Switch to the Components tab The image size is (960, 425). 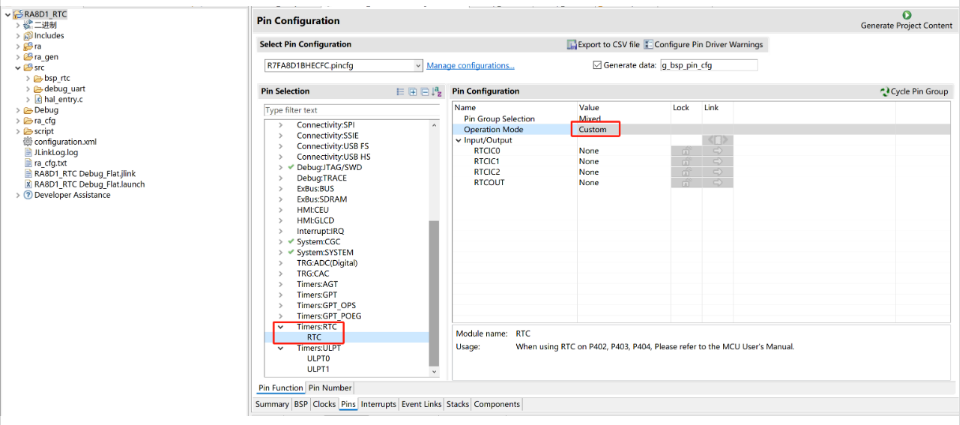coord(497,404)
